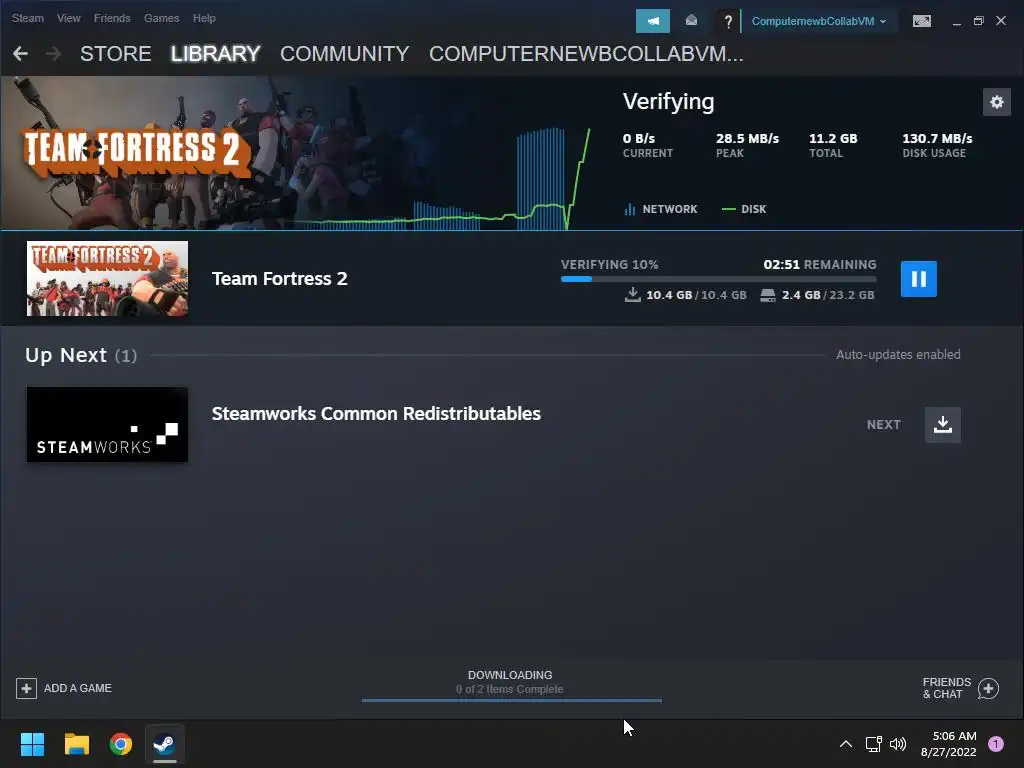Go to the LIBRARY tab

216,54
